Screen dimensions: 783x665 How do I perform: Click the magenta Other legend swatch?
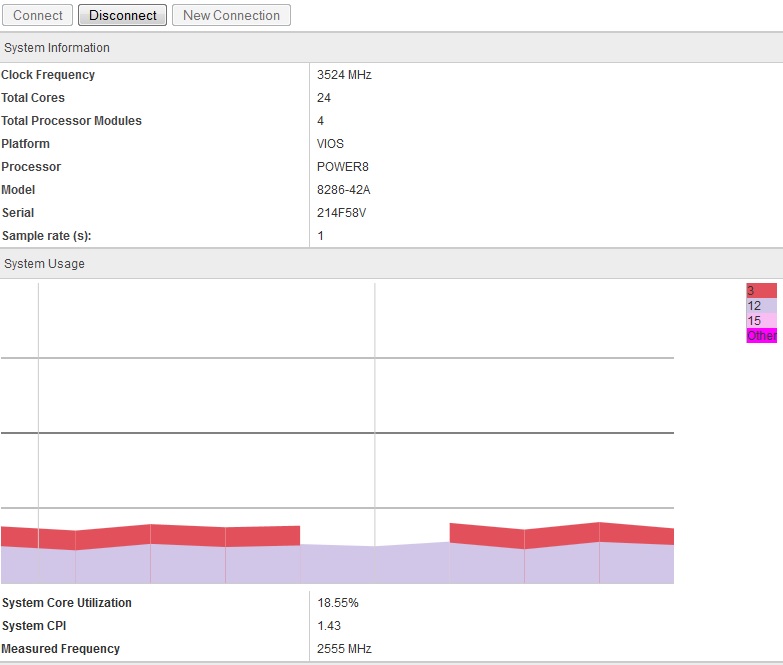point(762,335)
